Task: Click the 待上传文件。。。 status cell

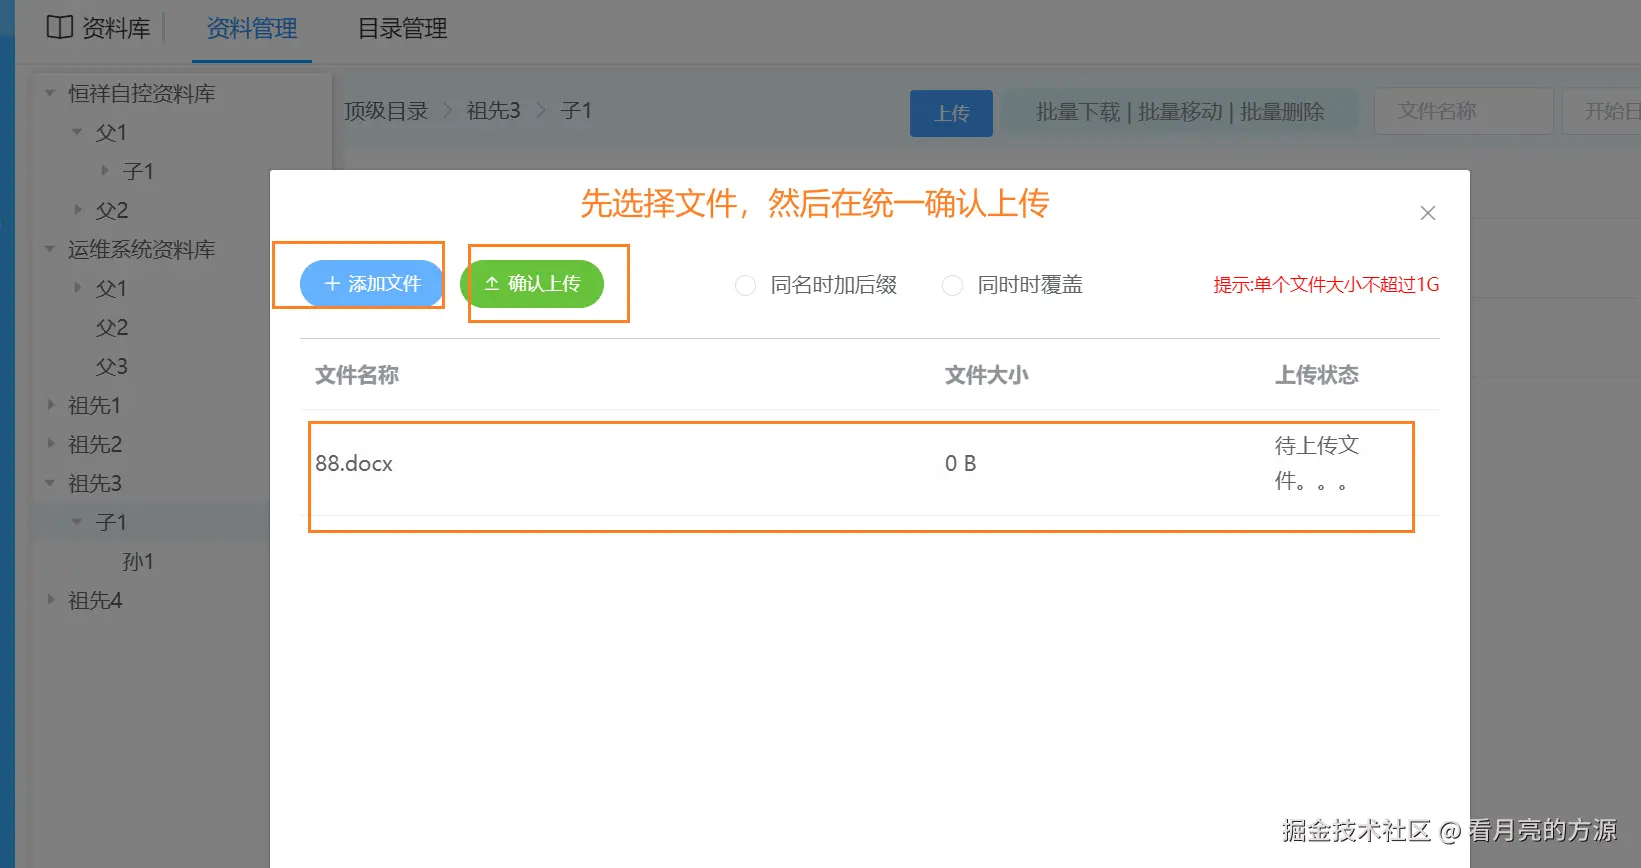Action: pyautogui.click(x=1317, y=463)
